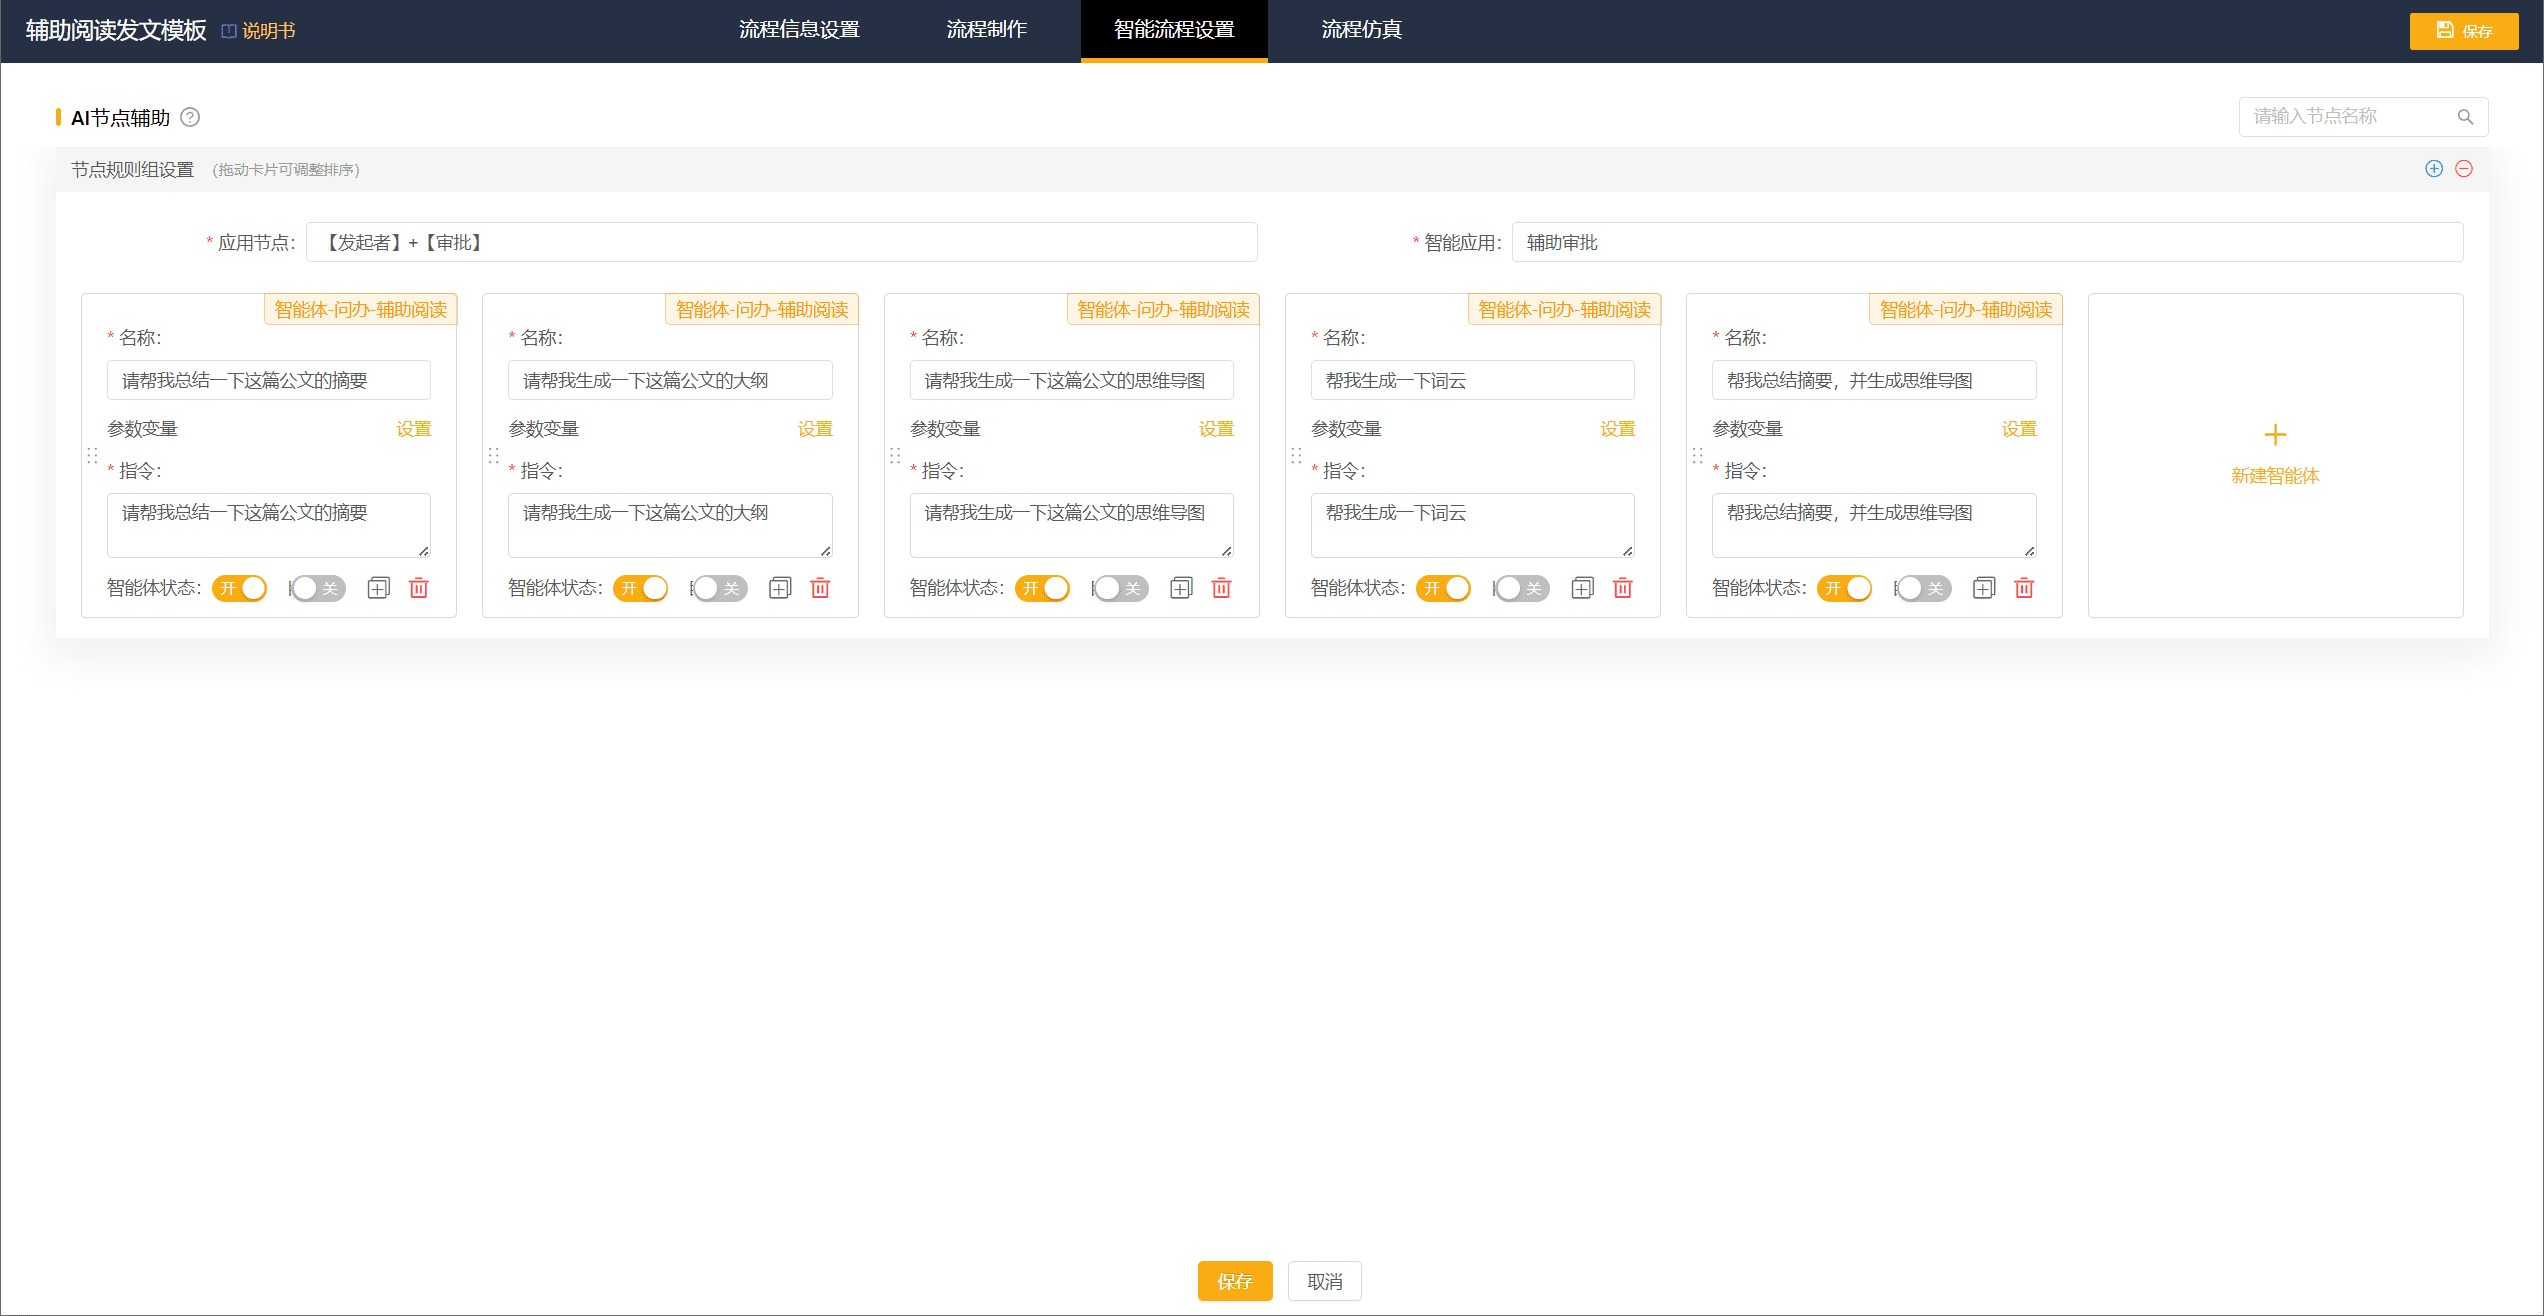Click the blue plus icon to add rule group
The height and width of the screenshot is (1316, 2544).
pos(2434,169)
